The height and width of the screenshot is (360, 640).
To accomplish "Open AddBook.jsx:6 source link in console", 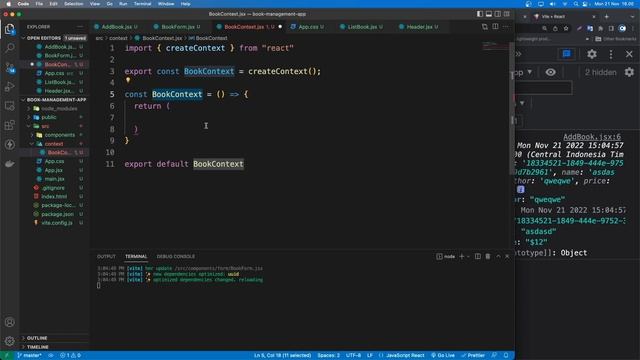I will (x=592, y=137).
